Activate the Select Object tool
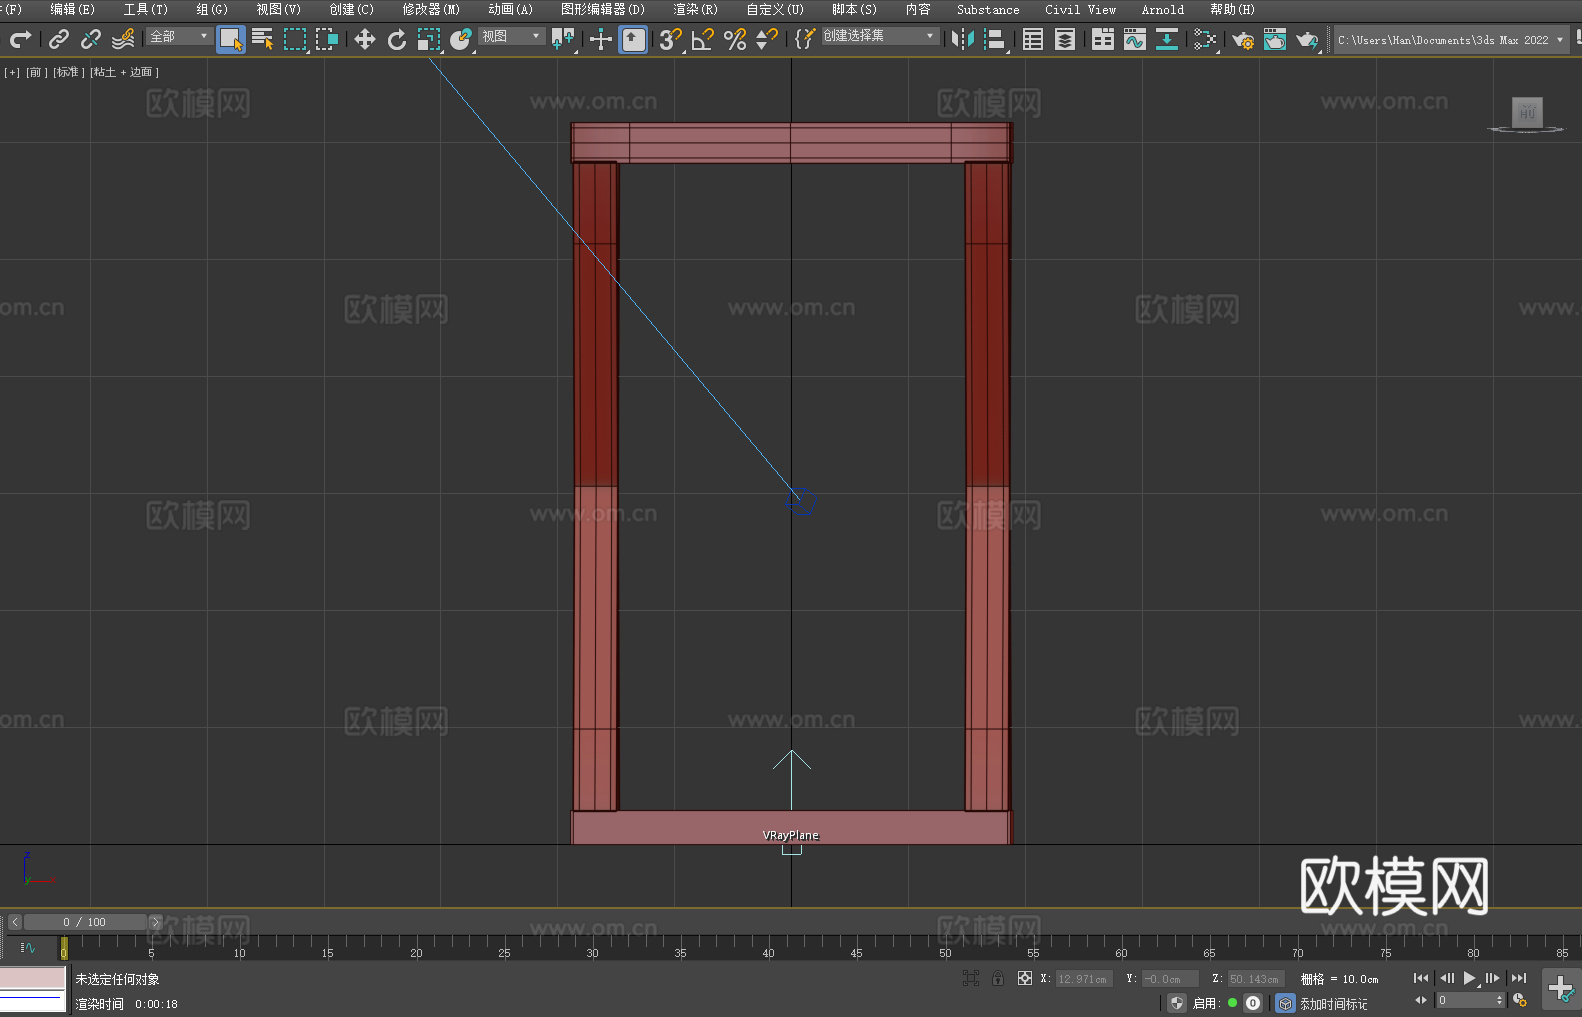Viewport: 1582px width, 1017px height. 231,39
